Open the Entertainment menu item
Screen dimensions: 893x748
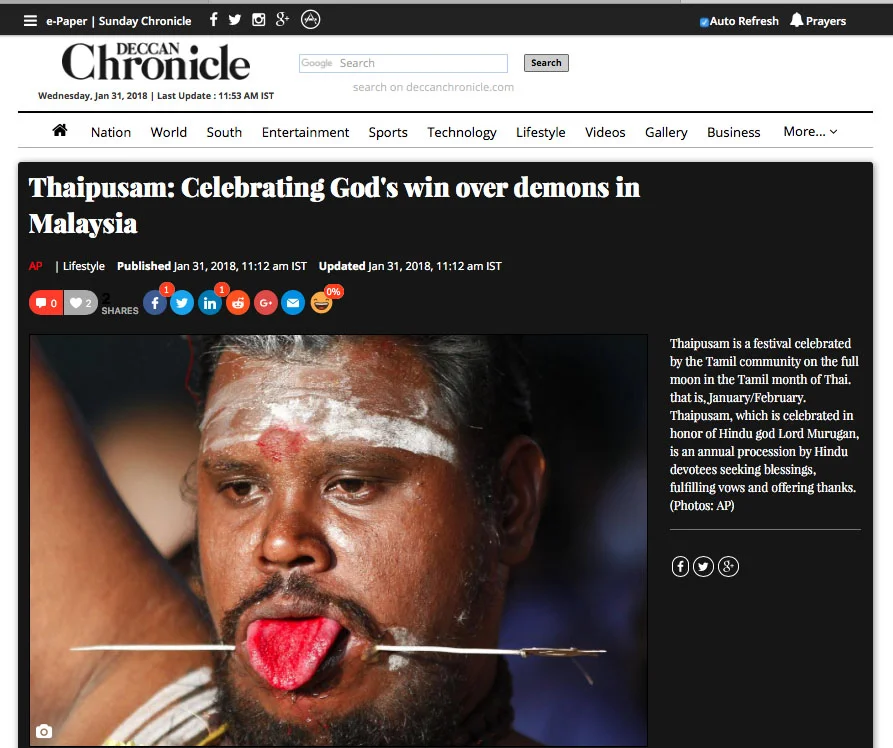click(305, 132)
